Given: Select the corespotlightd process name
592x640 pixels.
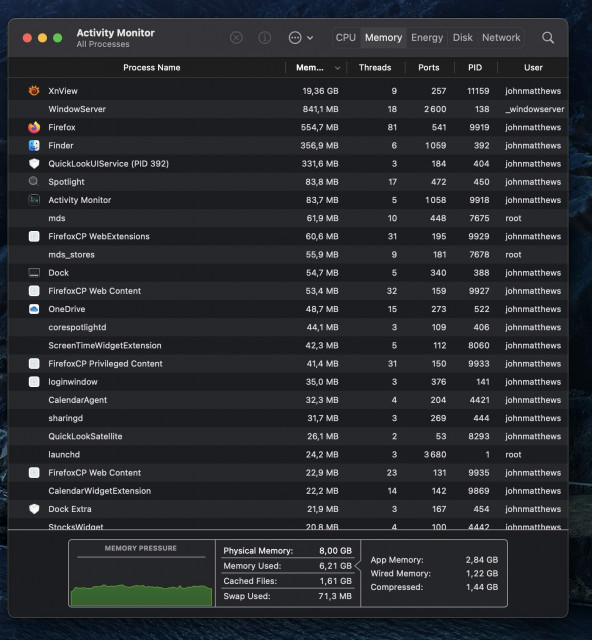Looking at the screenshot, I should coord(77,327).
